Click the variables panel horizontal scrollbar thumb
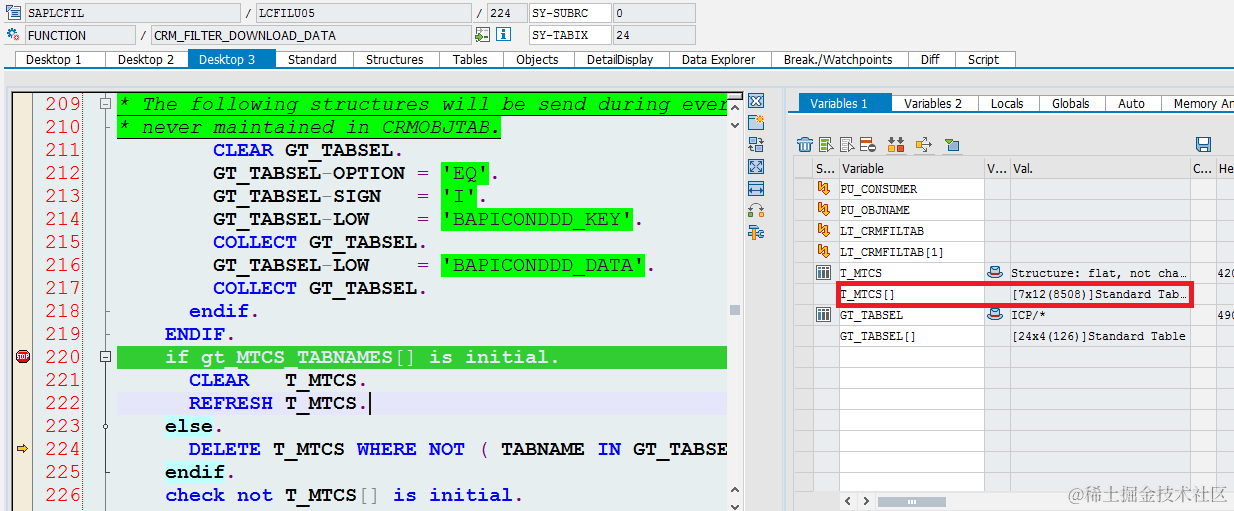The image size is (1234, 511). [912, 501]
